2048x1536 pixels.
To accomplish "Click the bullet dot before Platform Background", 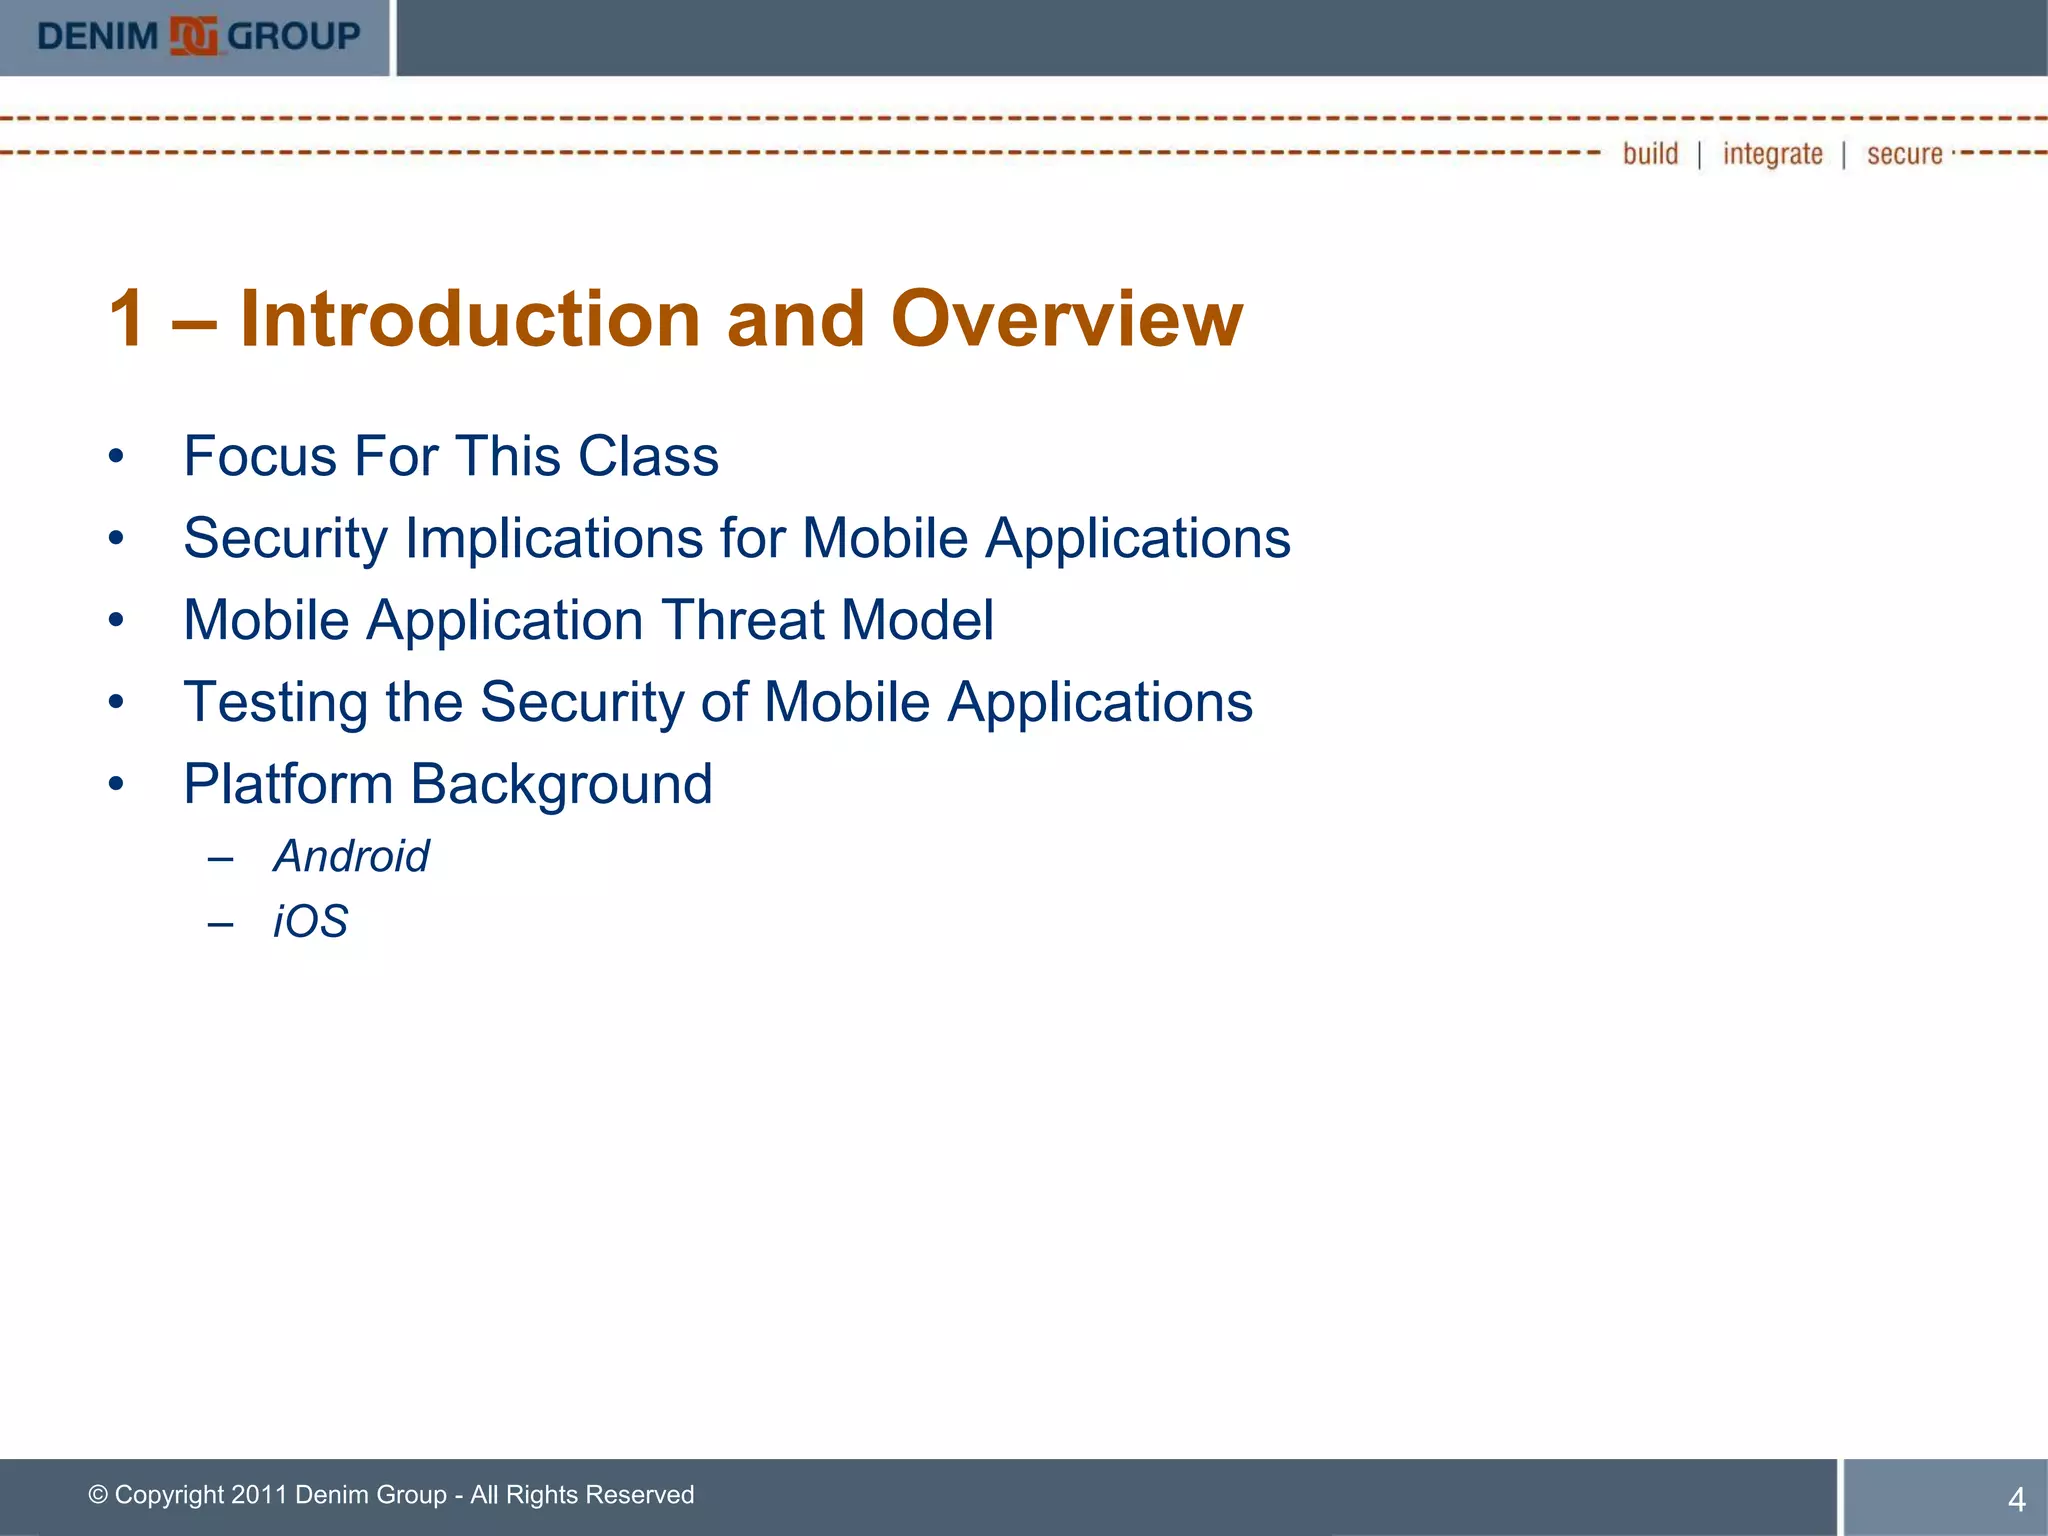I will coord(117,784).
